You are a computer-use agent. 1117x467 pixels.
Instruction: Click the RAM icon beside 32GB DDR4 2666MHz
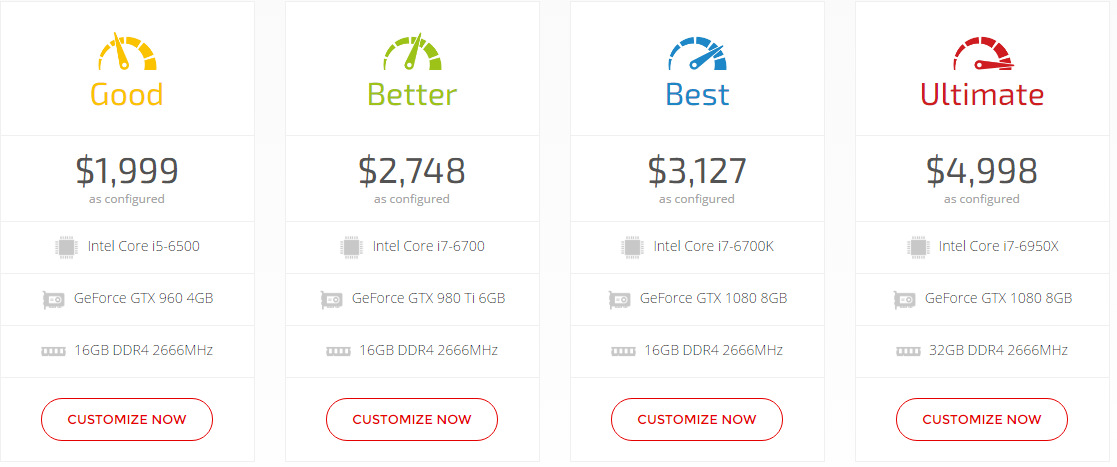click(908, 351)
